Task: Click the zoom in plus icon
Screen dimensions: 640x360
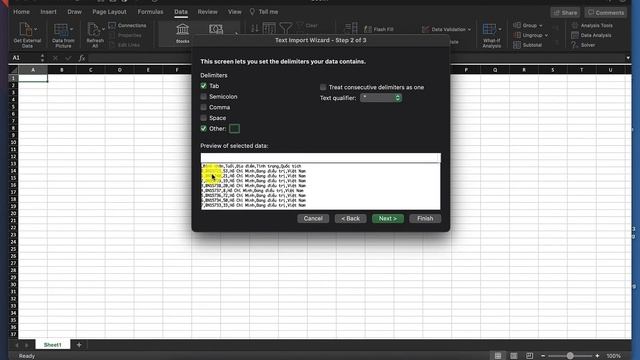Action: 598,356
